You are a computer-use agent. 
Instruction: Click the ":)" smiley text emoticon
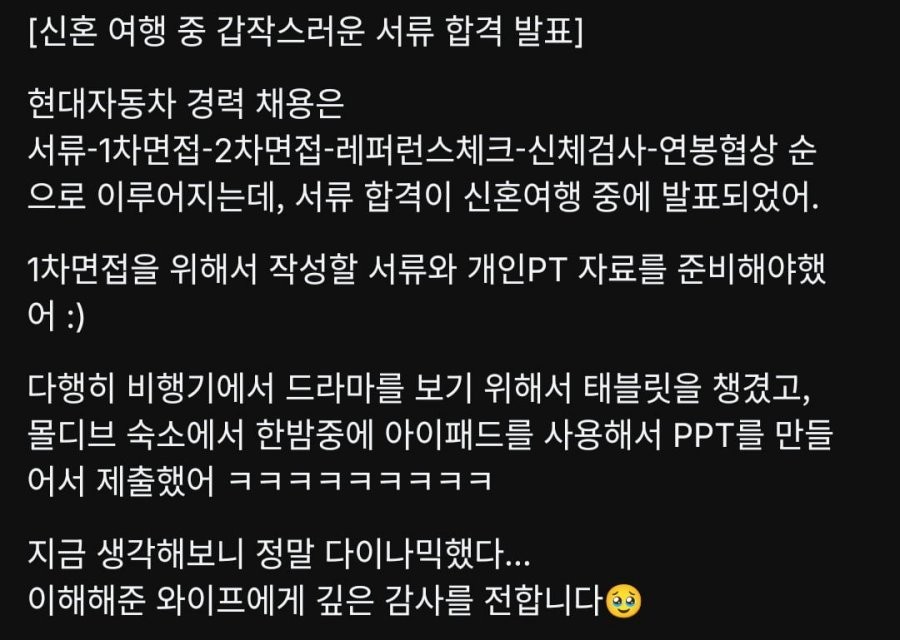(x=75, y=316)
